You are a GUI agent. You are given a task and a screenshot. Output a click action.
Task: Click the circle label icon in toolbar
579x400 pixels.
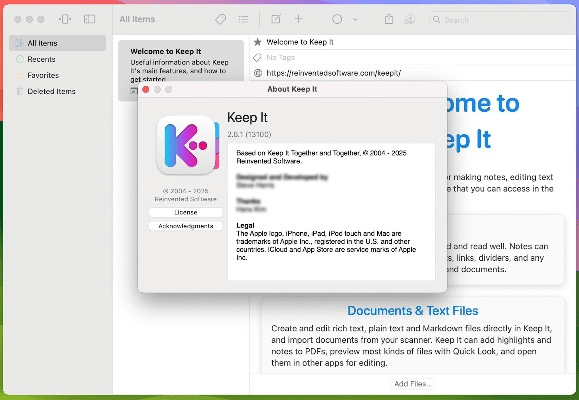(x=337, y=19)
